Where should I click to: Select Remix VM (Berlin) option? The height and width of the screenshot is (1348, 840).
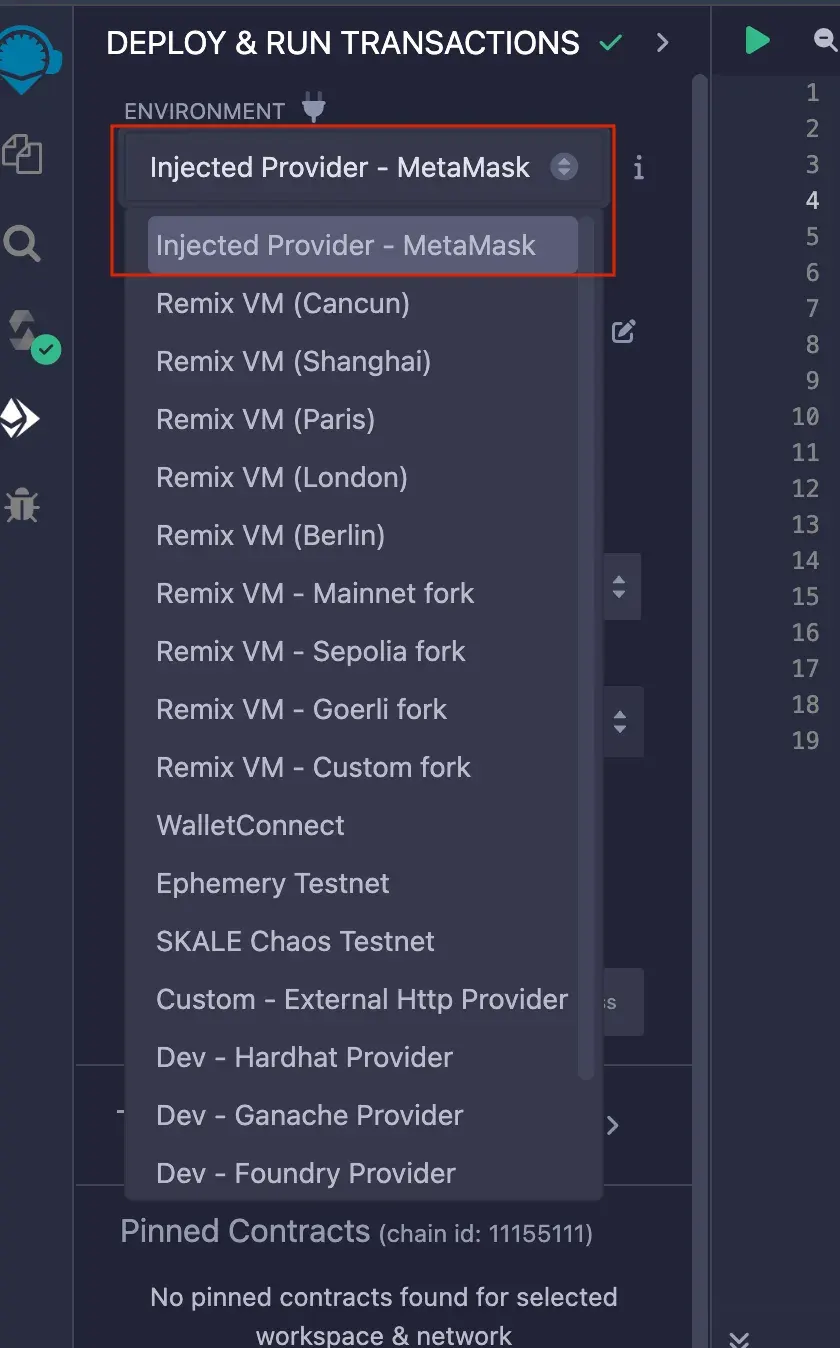tap(363, 535)
